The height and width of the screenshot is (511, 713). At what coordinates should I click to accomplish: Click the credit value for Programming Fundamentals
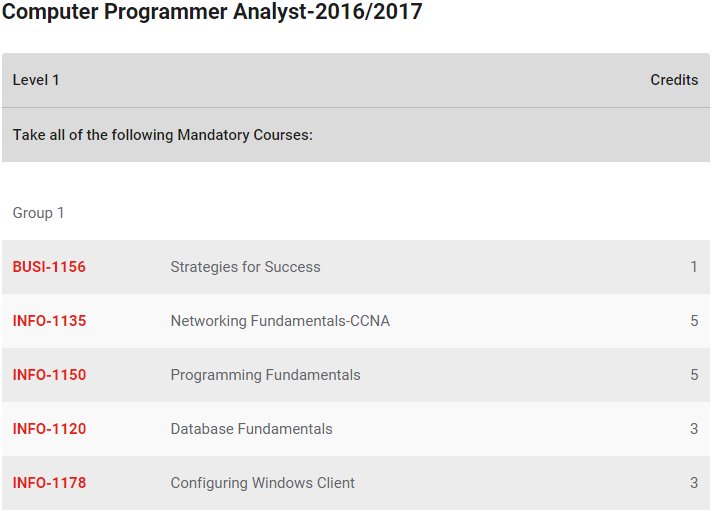point(694,375)
